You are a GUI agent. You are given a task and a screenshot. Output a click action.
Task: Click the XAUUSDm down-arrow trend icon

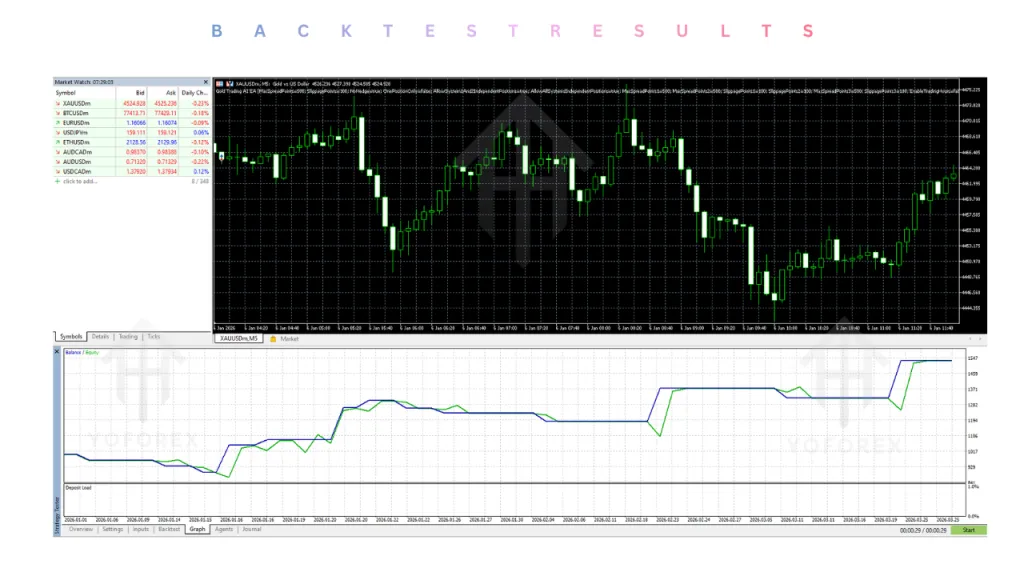[57, 103]
